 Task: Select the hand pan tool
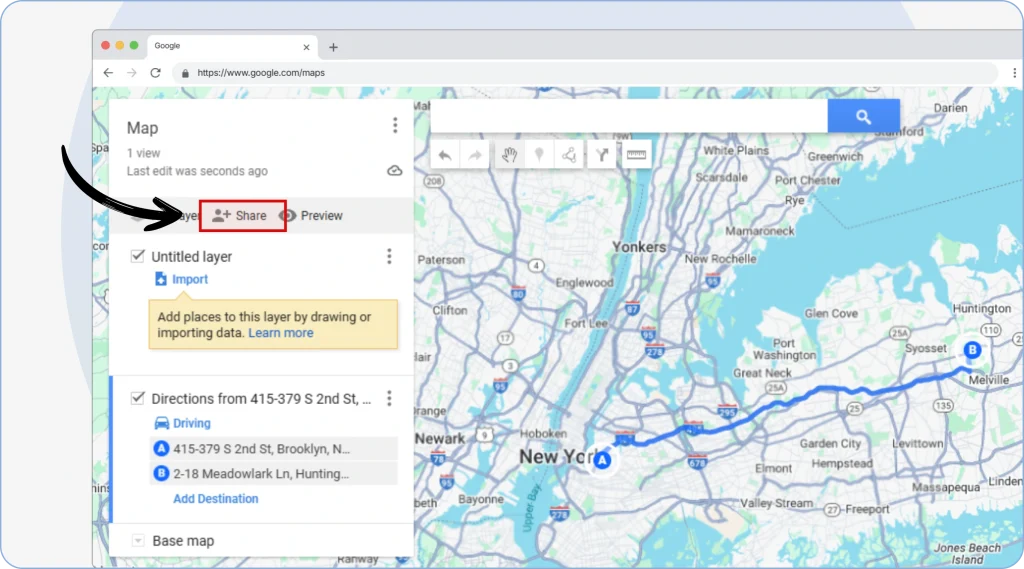[509, 155]
